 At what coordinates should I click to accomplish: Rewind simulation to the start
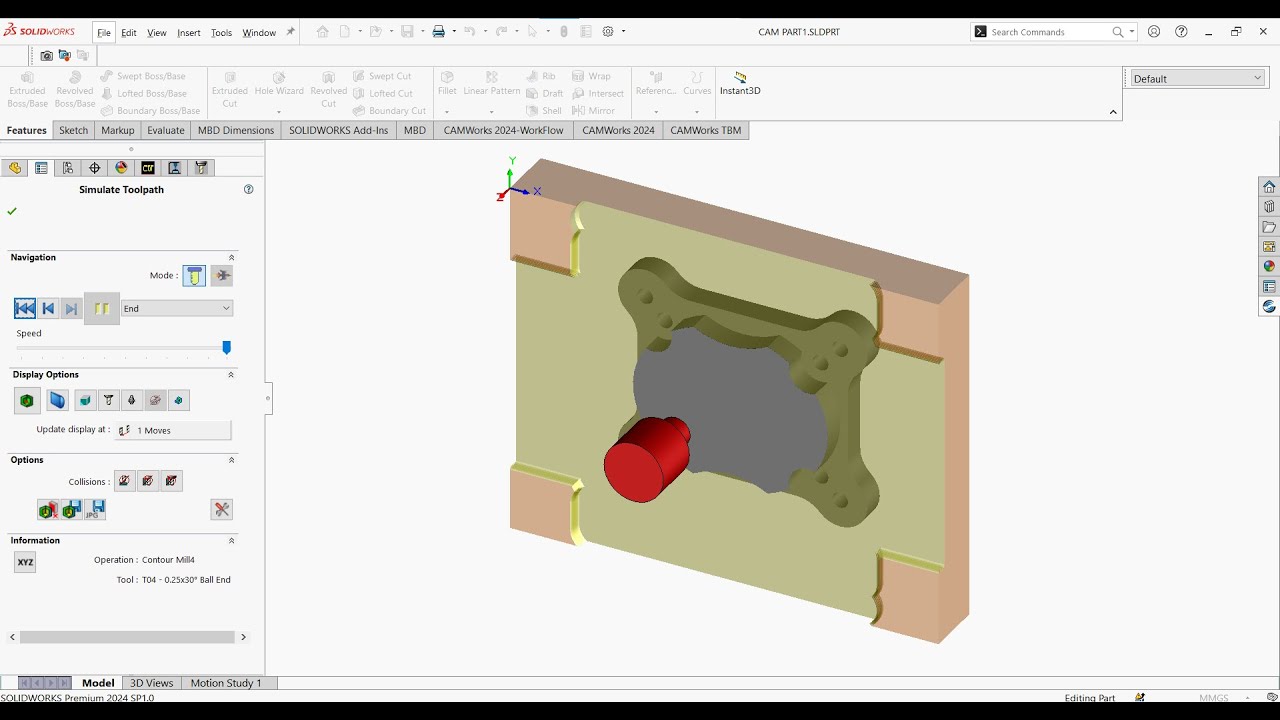point(25,309)
